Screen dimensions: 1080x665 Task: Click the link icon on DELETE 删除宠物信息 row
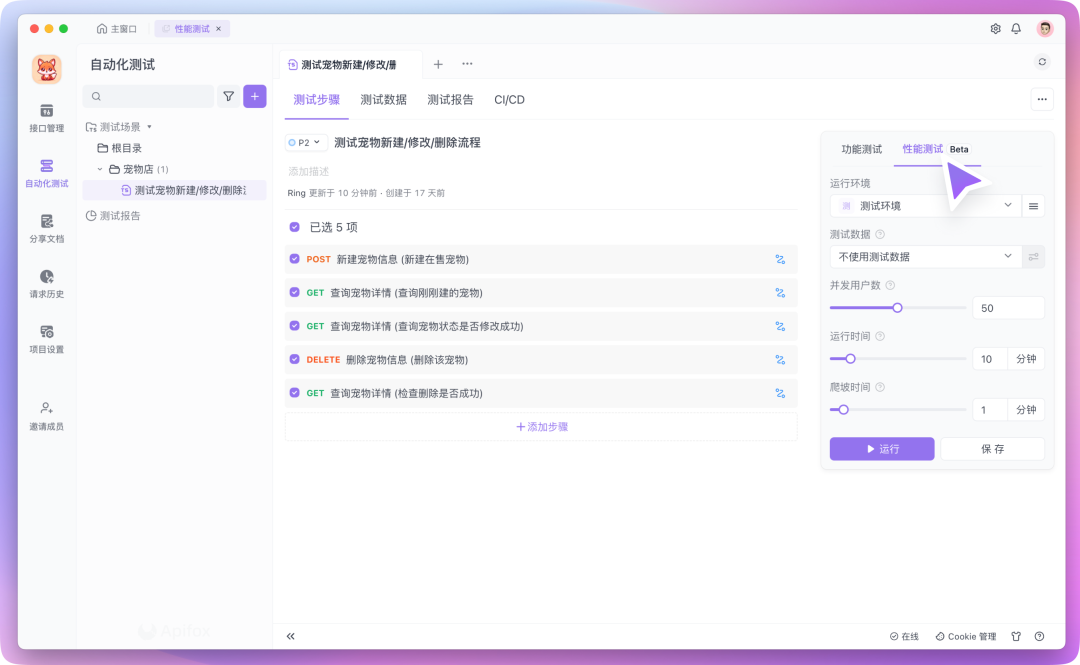pyautogui.click(x=780, y=360)
